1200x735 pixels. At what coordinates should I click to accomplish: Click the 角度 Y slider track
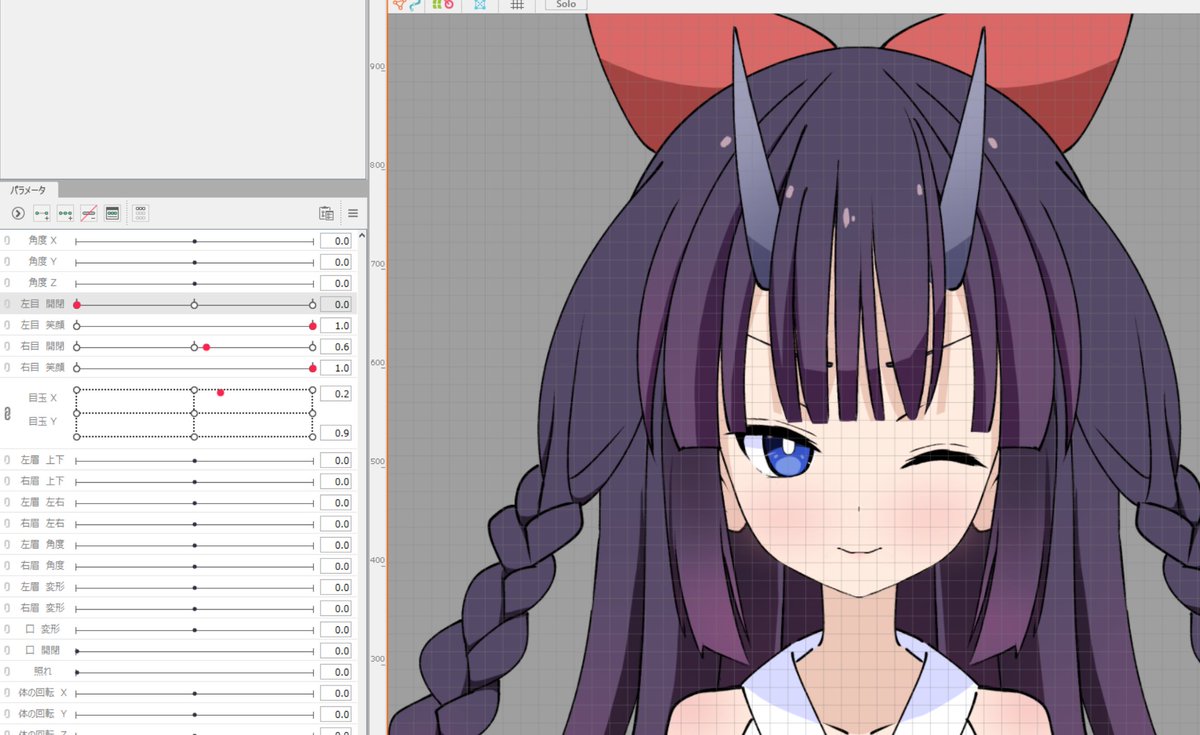(x=194, y=262)
